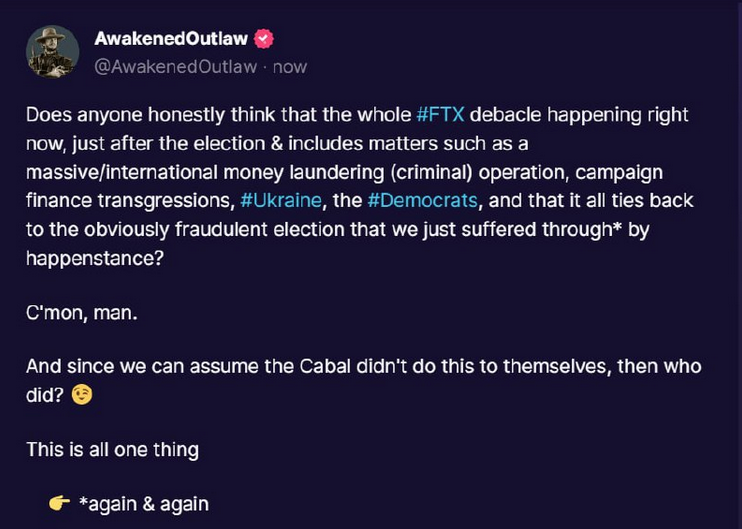Click the winking face emoji
The height and width of the screenshot is (529, 742).
[x=82, y=395]
